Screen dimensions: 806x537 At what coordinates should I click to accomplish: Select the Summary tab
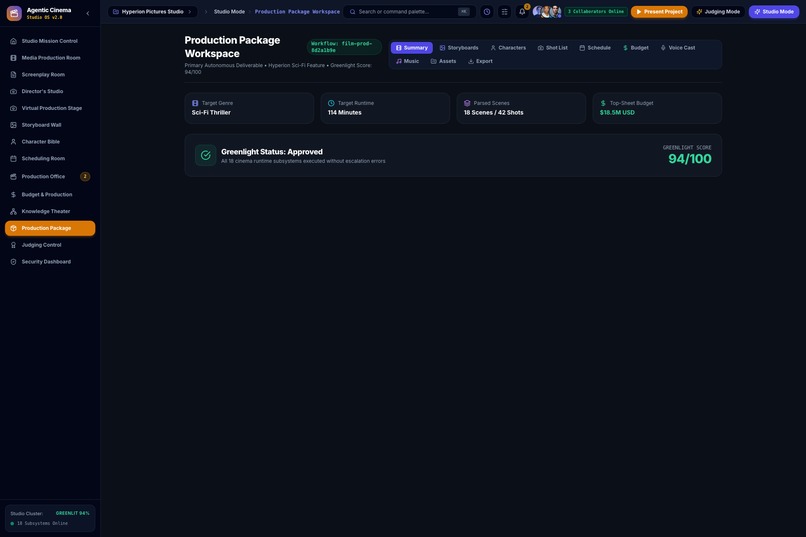coord(412,48)
